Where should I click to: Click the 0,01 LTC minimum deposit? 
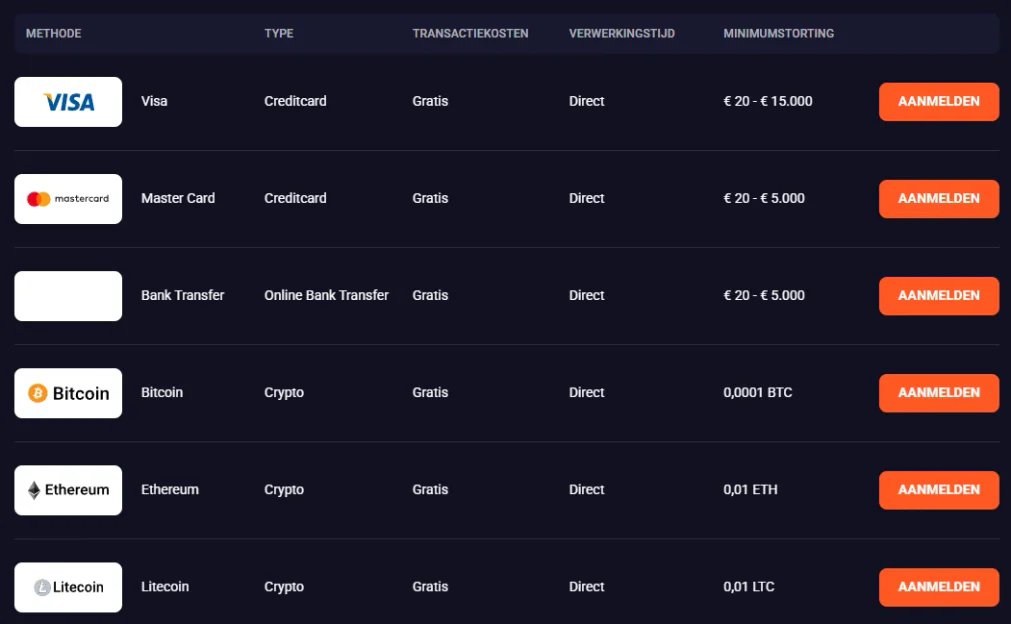749,587
